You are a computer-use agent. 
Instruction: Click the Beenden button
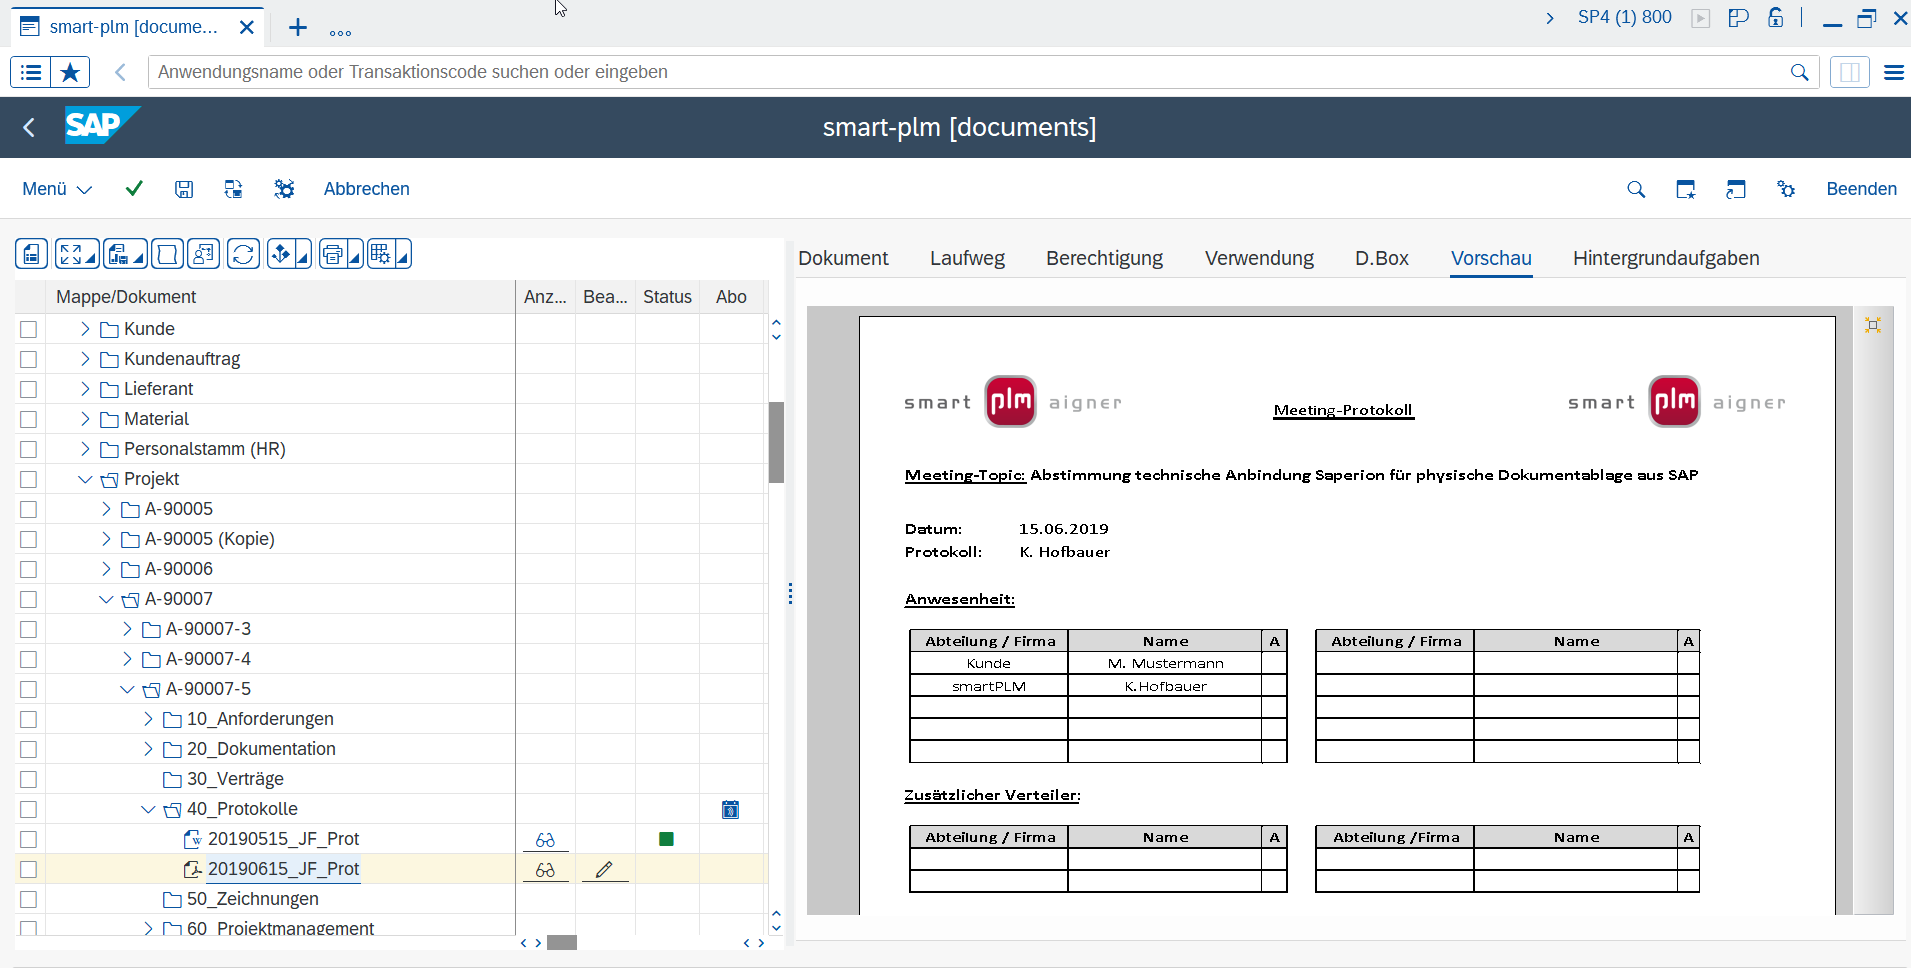(1861, 189)
